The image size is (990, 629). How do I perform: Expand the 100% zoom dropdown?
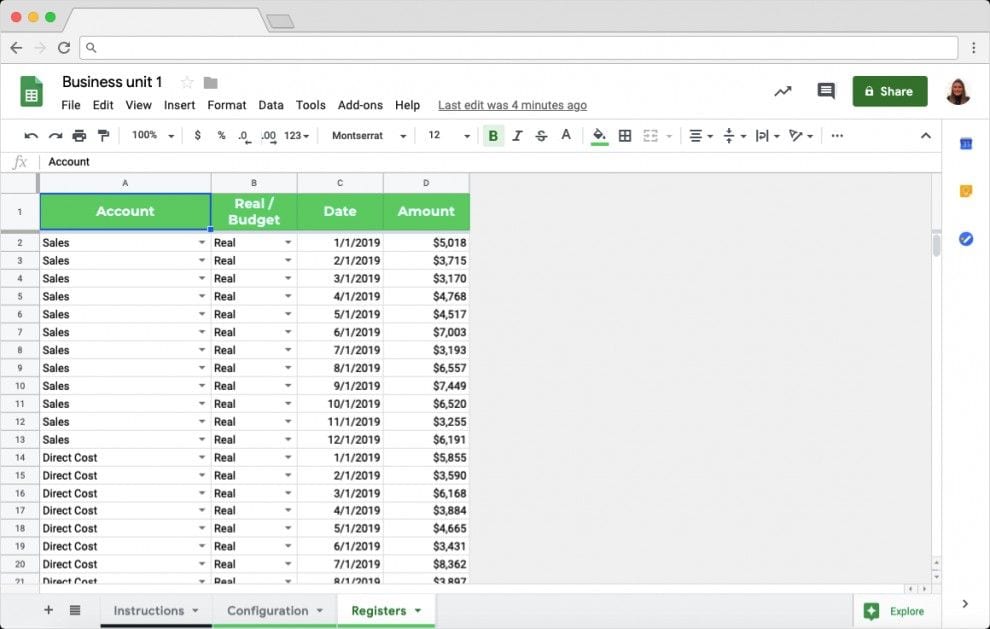tap(153, 136)
